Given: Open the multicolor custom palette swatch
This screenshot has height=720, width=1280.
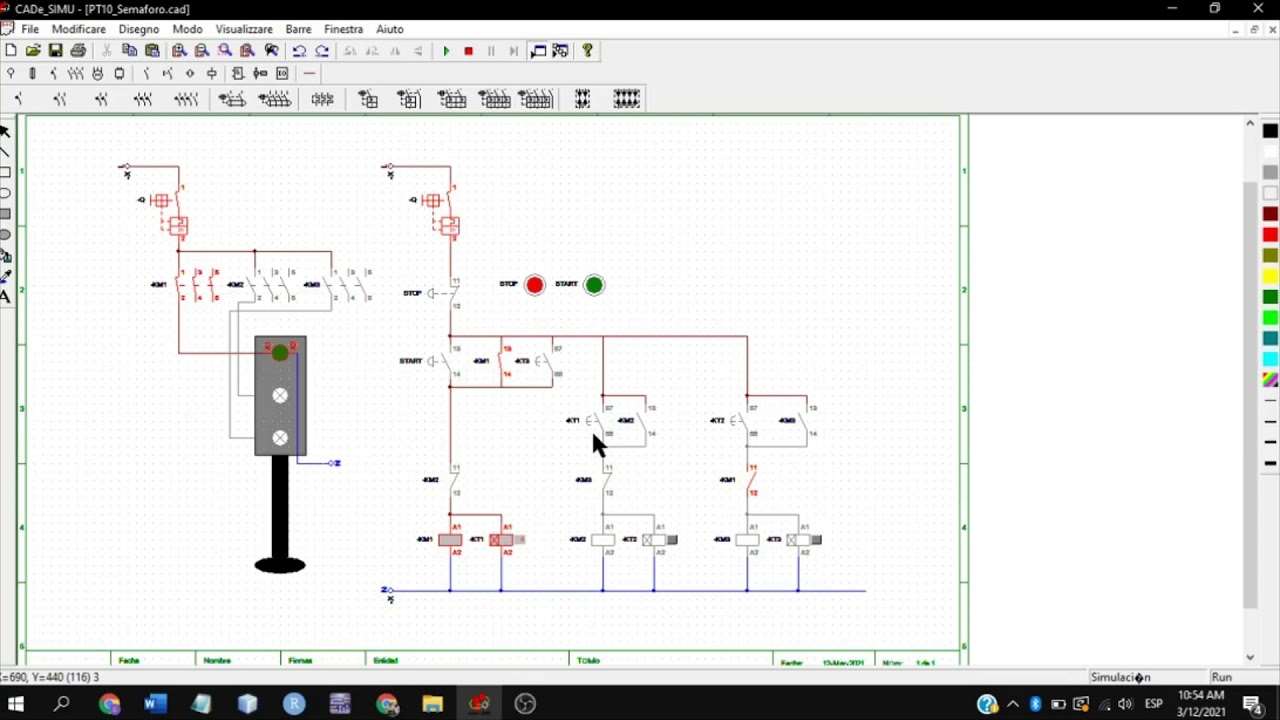Looking at the screenshot, I should (1270, 380).
